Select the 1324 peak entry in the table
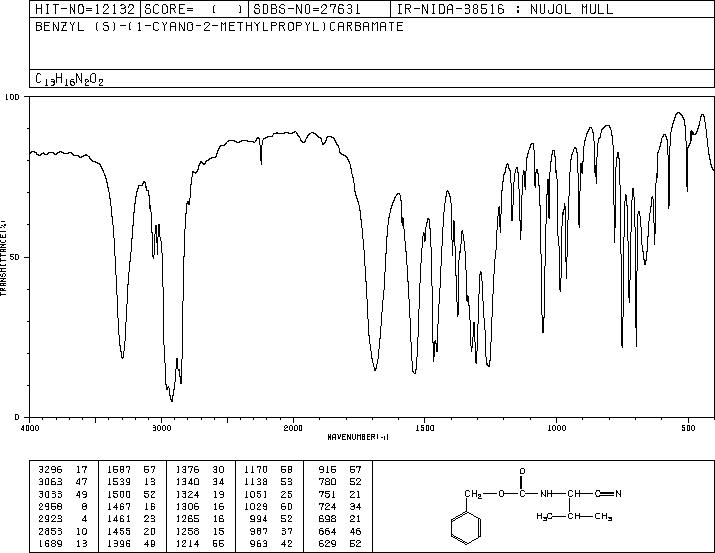 [200, 494]
